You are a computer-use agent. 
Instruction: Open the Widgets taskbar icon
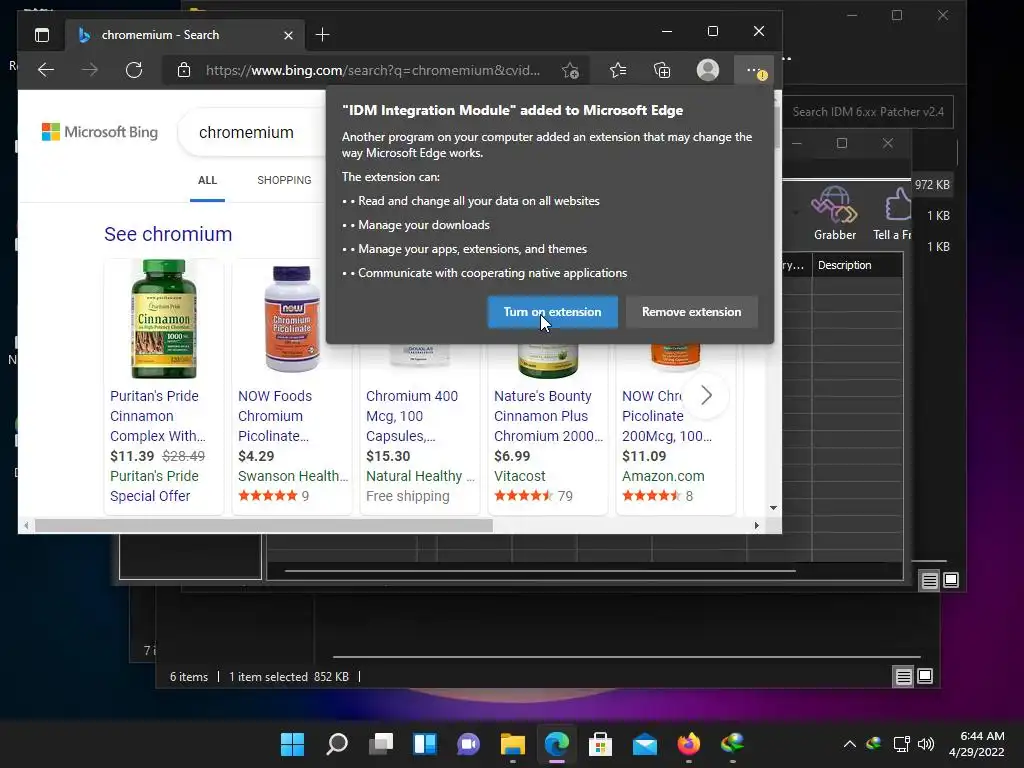pos(424,744)
